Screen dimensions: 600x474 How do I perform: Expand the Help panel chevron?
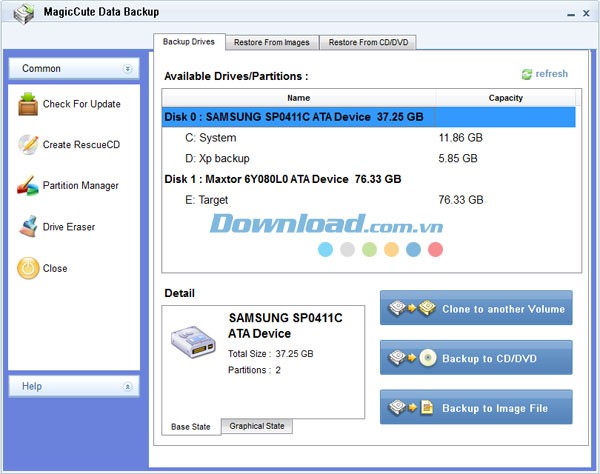tap(127, 387)
